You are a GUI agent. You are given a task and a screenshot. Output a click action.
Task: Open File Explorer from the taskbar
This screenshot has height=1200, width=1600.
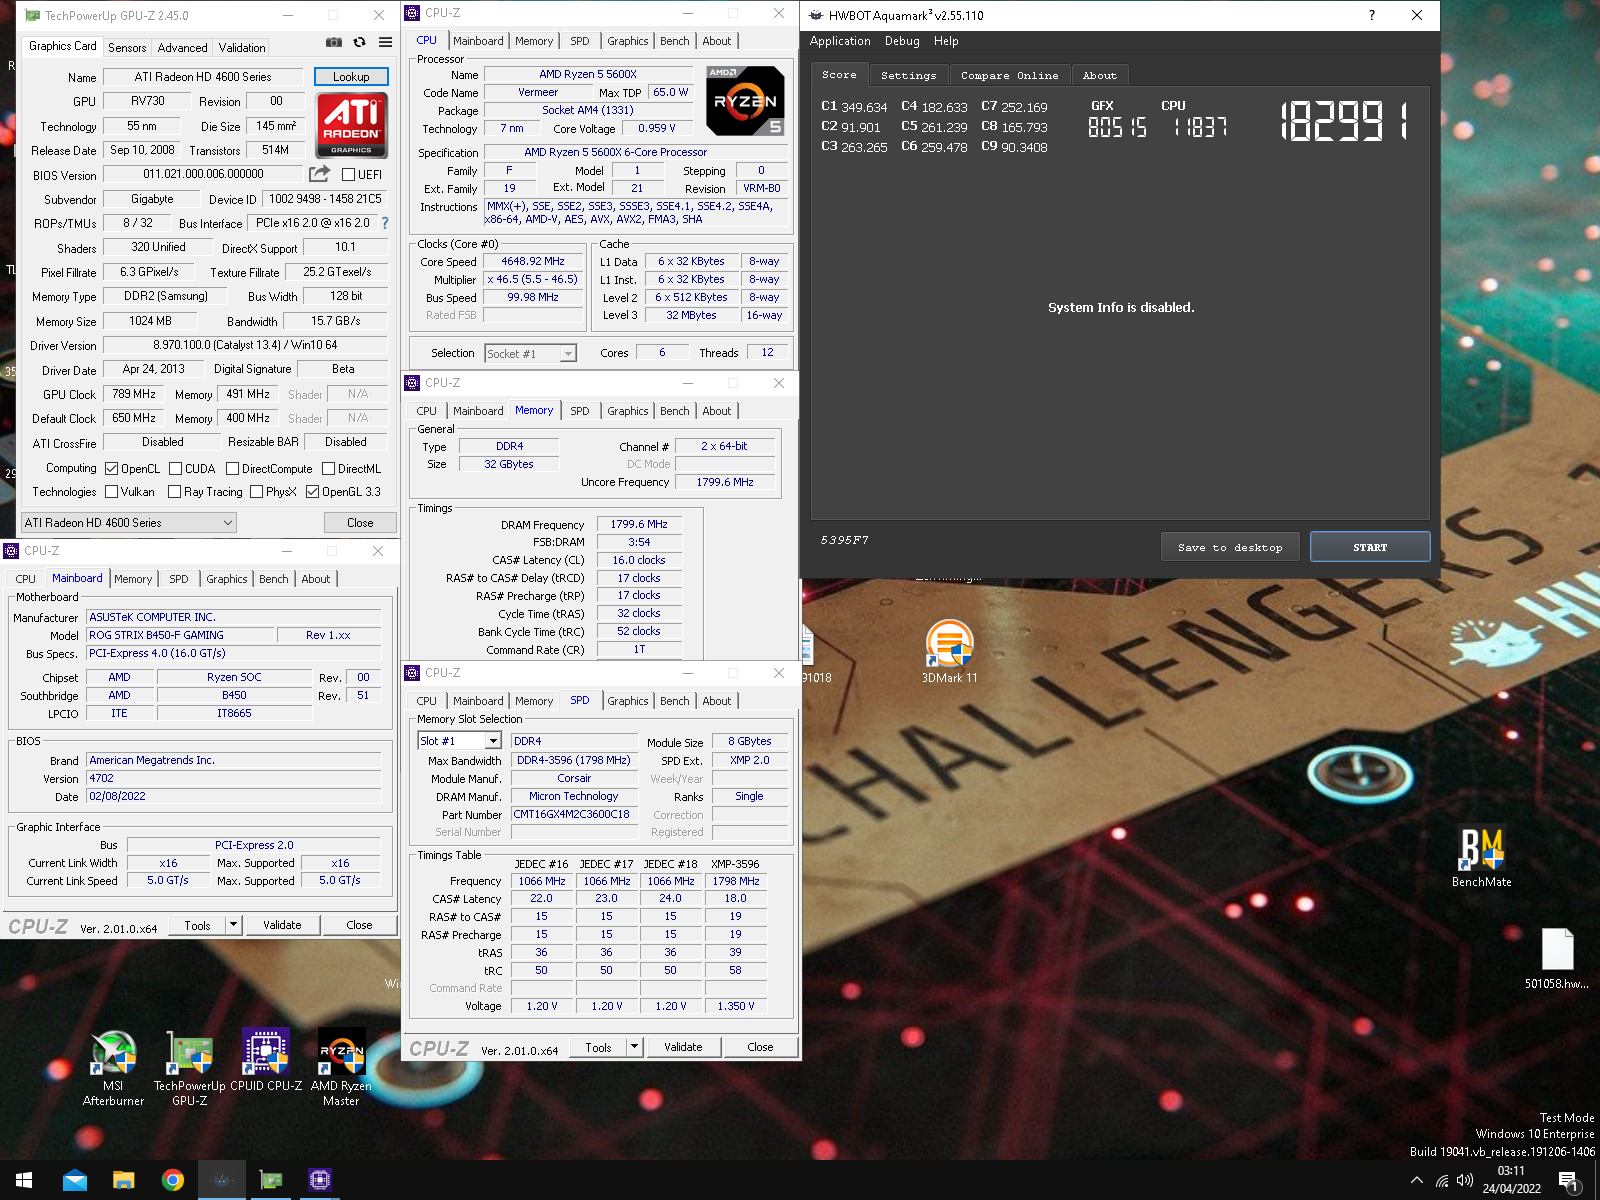coord(124,1180)
